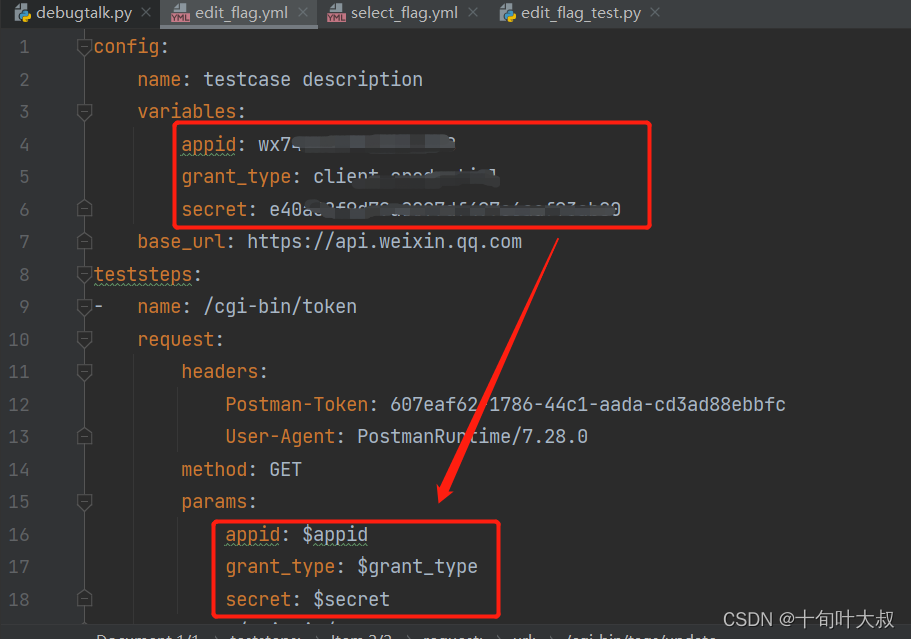The height and width of the screenshot is (639, 911).
Task: Fold the request block on line 10
Action: tap(84, 339)
